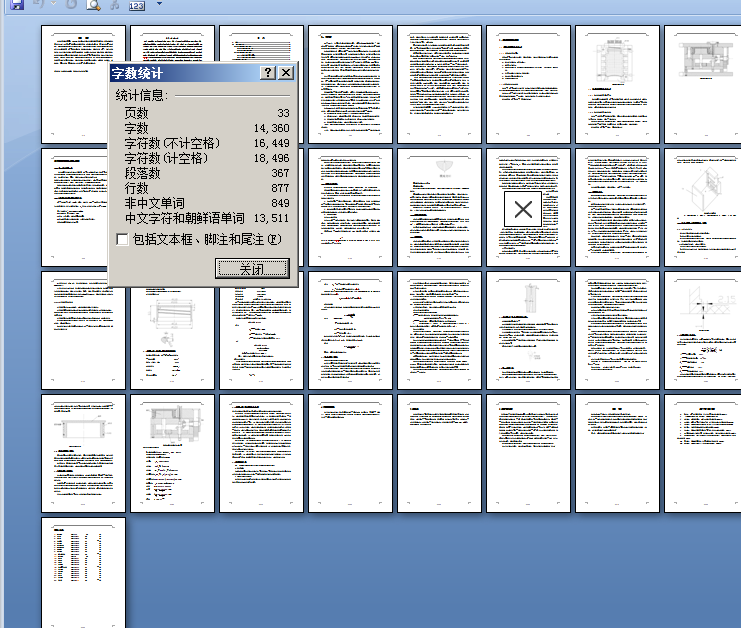Image resolution: width=741 pixels, height=628 pixels.
Task: Select page 16 thumbnail with 3D wireframe sketch
Action: pos(703,207)
